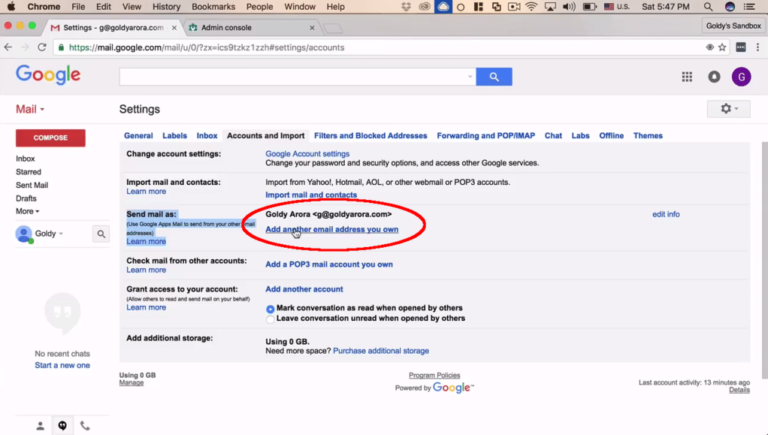Click the Dropbox icon in menu bar
The width and height of the screenshot is (768, 435).
(x=406, y=7)
